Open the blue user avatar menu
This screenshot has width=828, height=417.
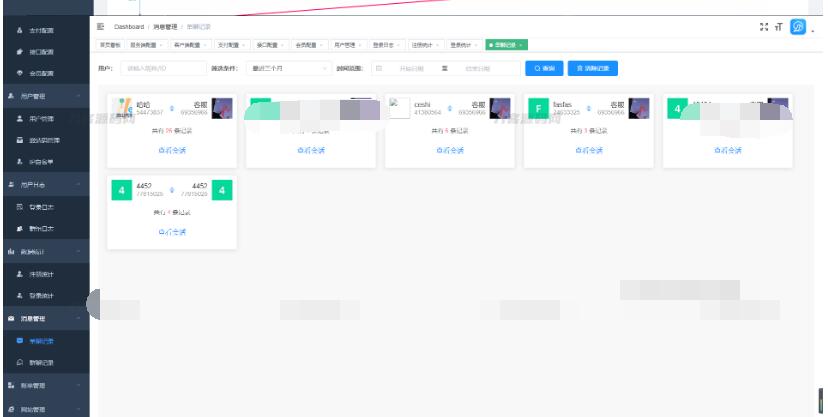798,27
